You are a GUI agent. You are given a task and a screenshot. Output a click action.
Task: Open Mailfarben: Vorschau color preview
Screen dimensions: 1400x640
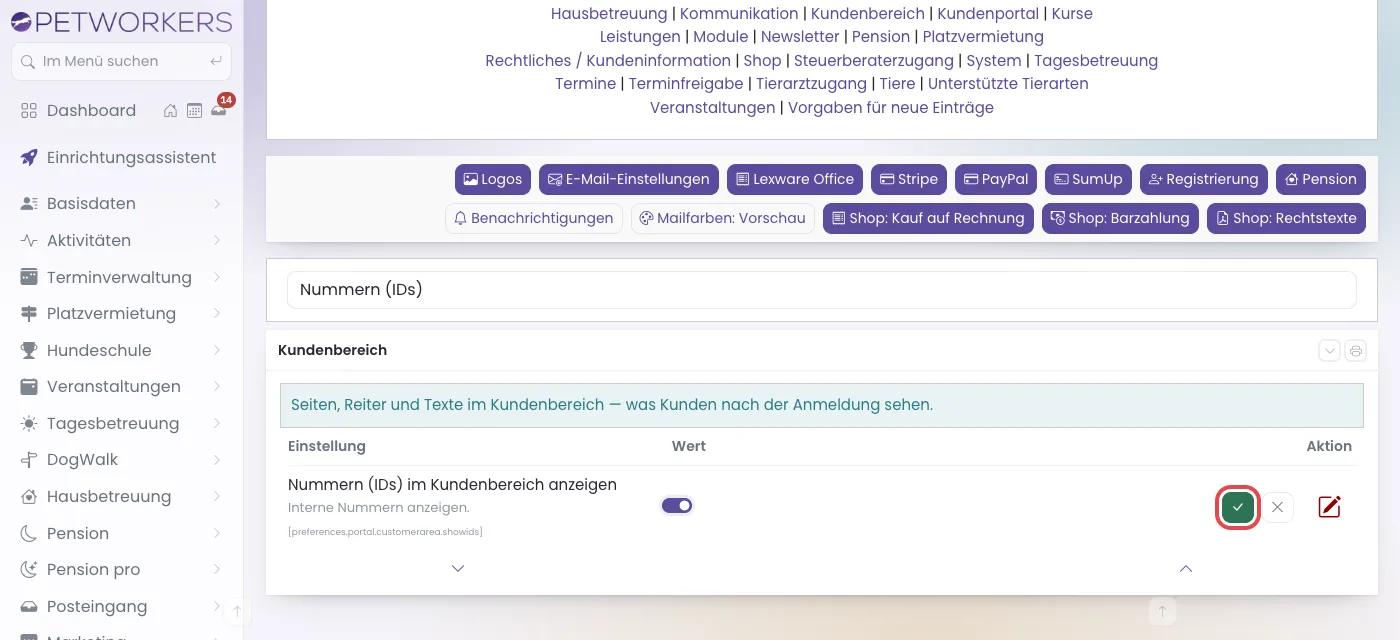click(723, 218)
